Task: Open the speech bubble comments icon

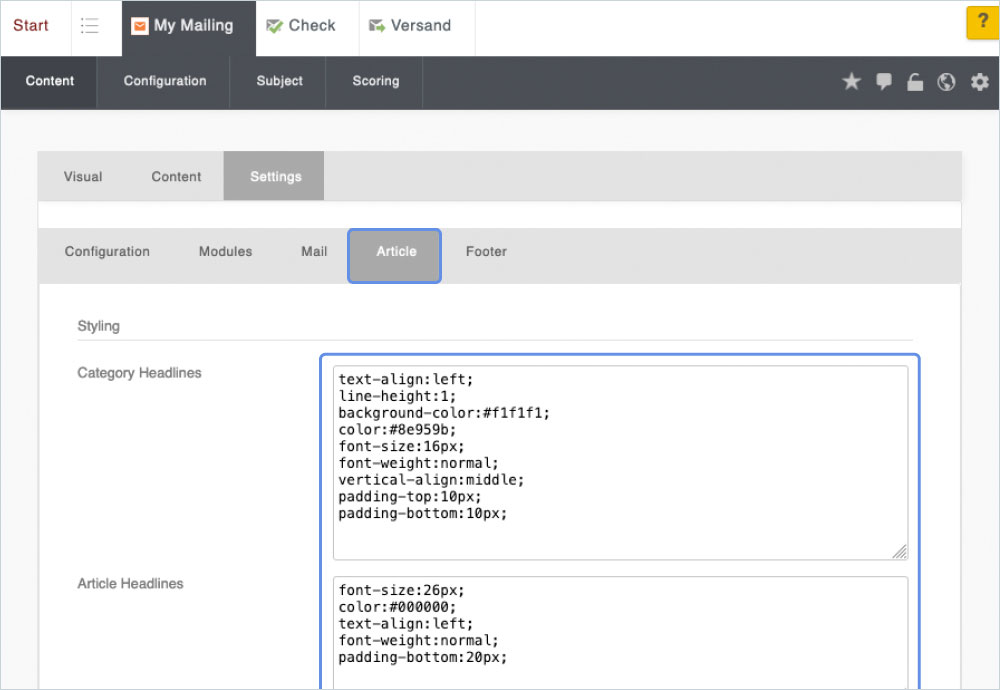Action: [x=883, y=82]
